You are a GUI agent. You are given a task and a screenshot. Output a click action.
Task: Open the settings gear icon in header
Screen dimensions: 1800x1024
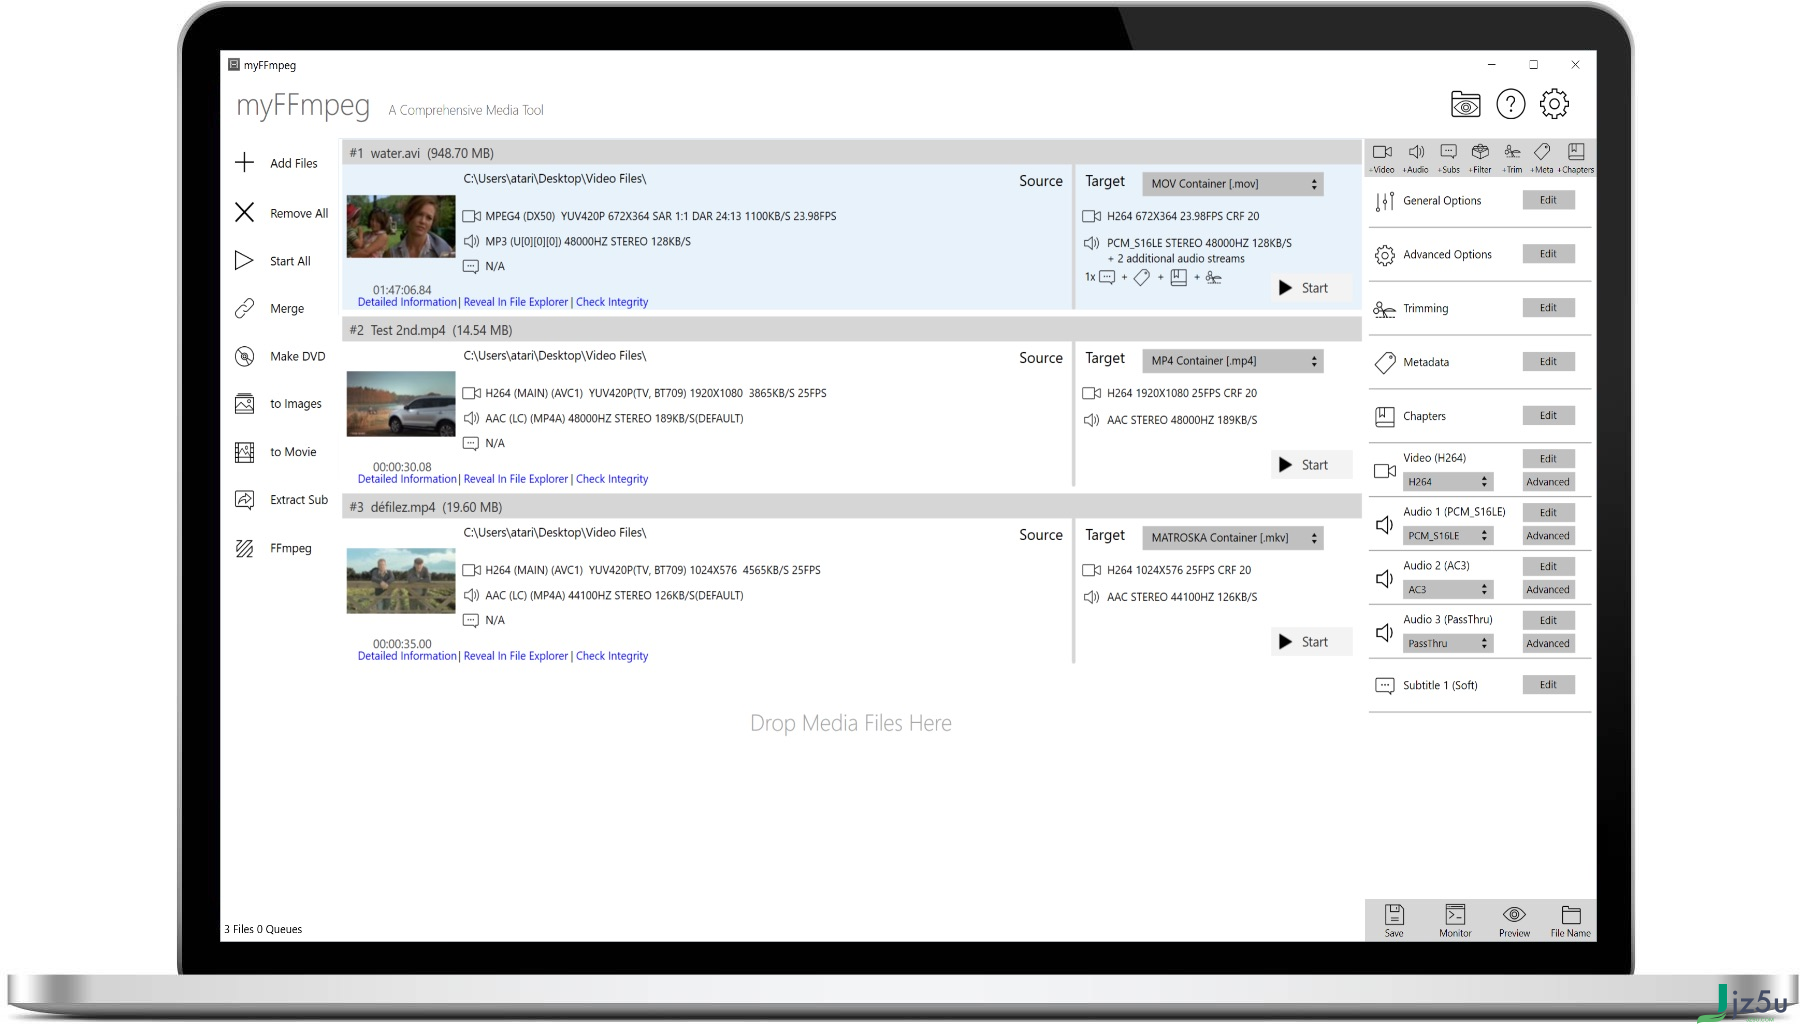[x=1554, y=104]
